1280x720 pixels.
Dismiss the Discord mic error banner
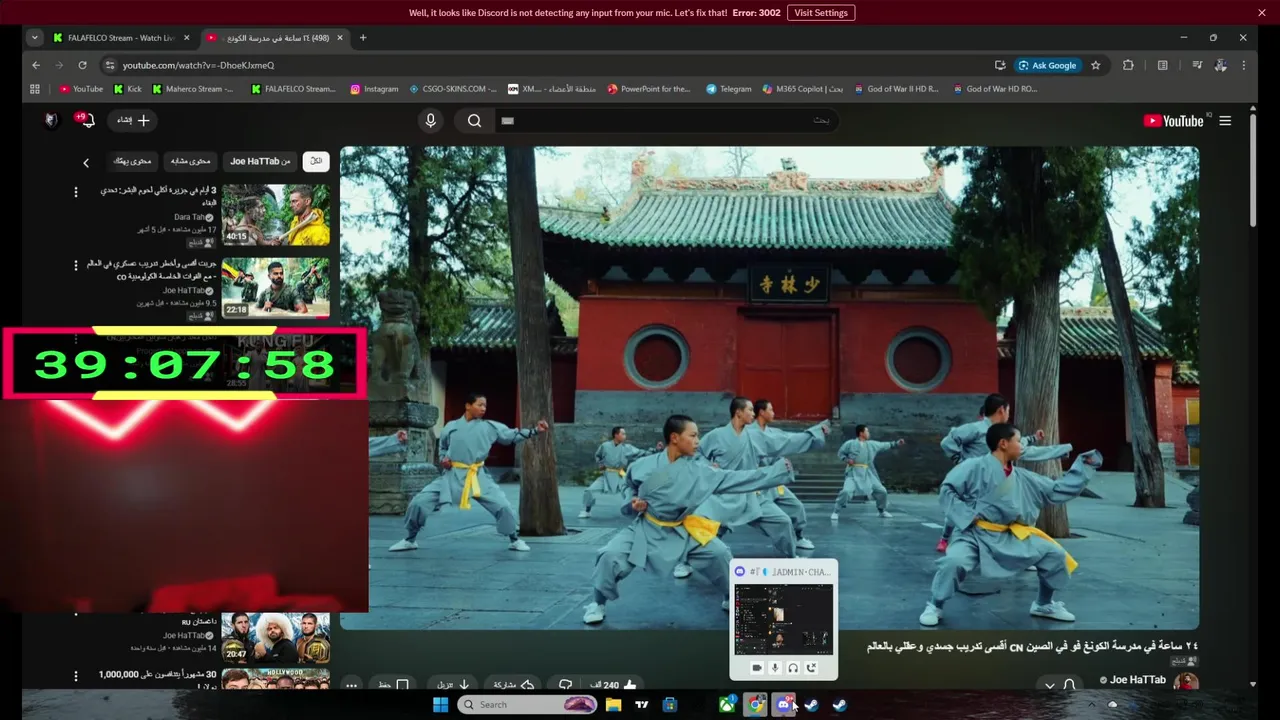(x=1262, y=13)
